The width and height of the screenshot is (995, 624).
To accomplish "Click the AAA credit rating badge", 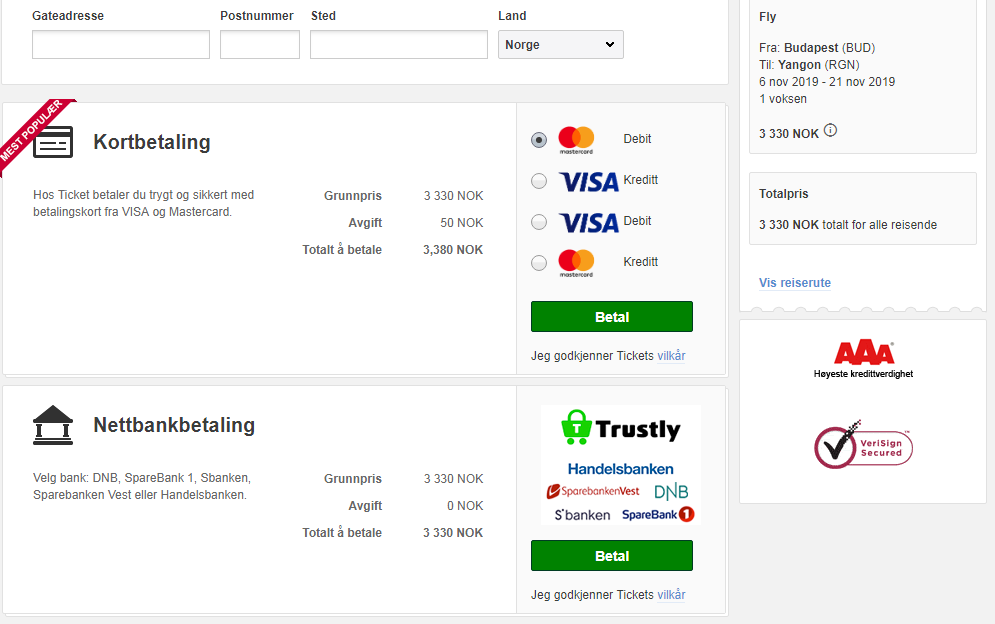I will pos(863,359).
